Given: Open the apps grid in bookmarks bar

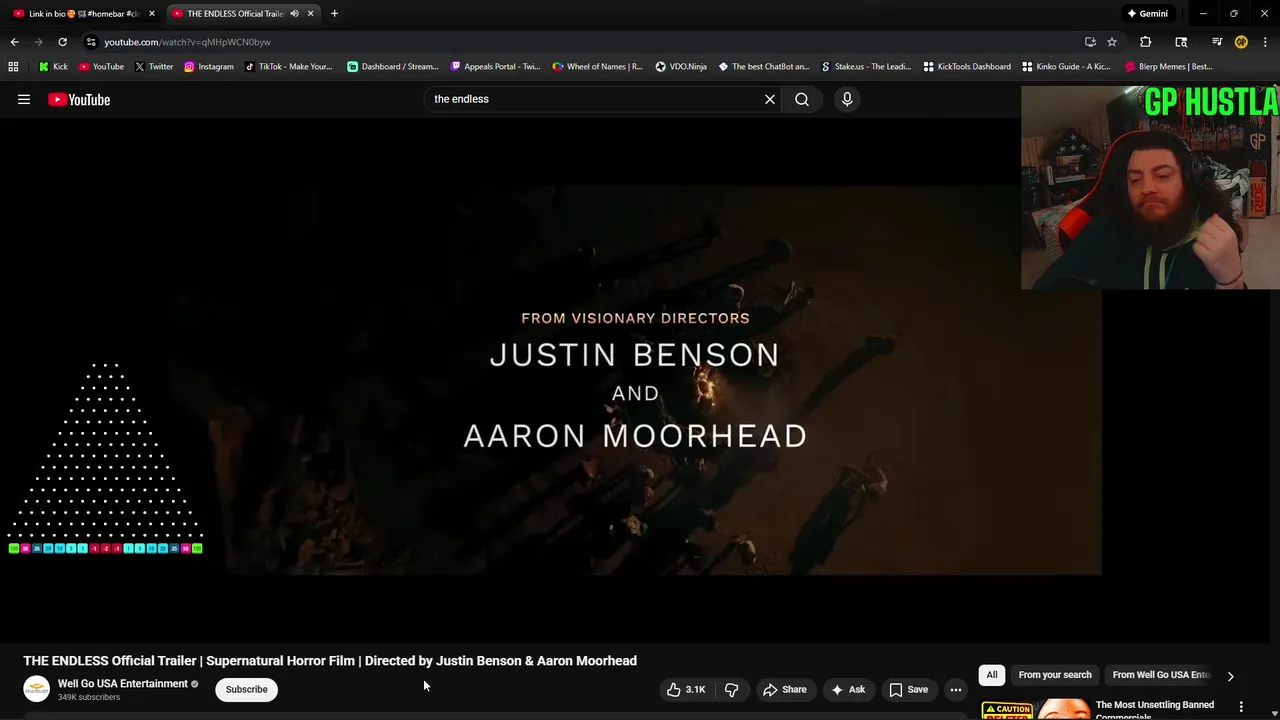Looking at the screenshot, I should coord(13,66).
